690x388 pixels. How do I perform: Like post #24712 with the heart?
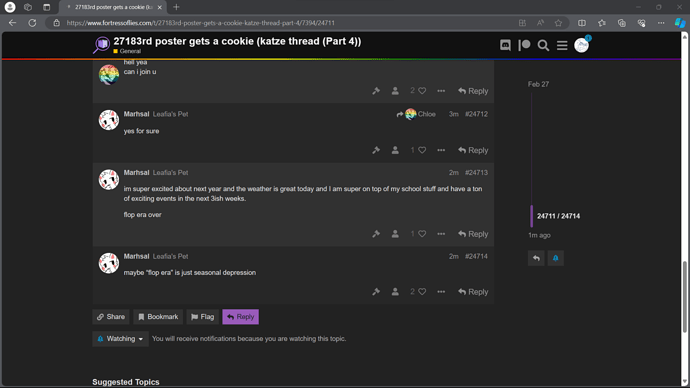tap(422, 150)
